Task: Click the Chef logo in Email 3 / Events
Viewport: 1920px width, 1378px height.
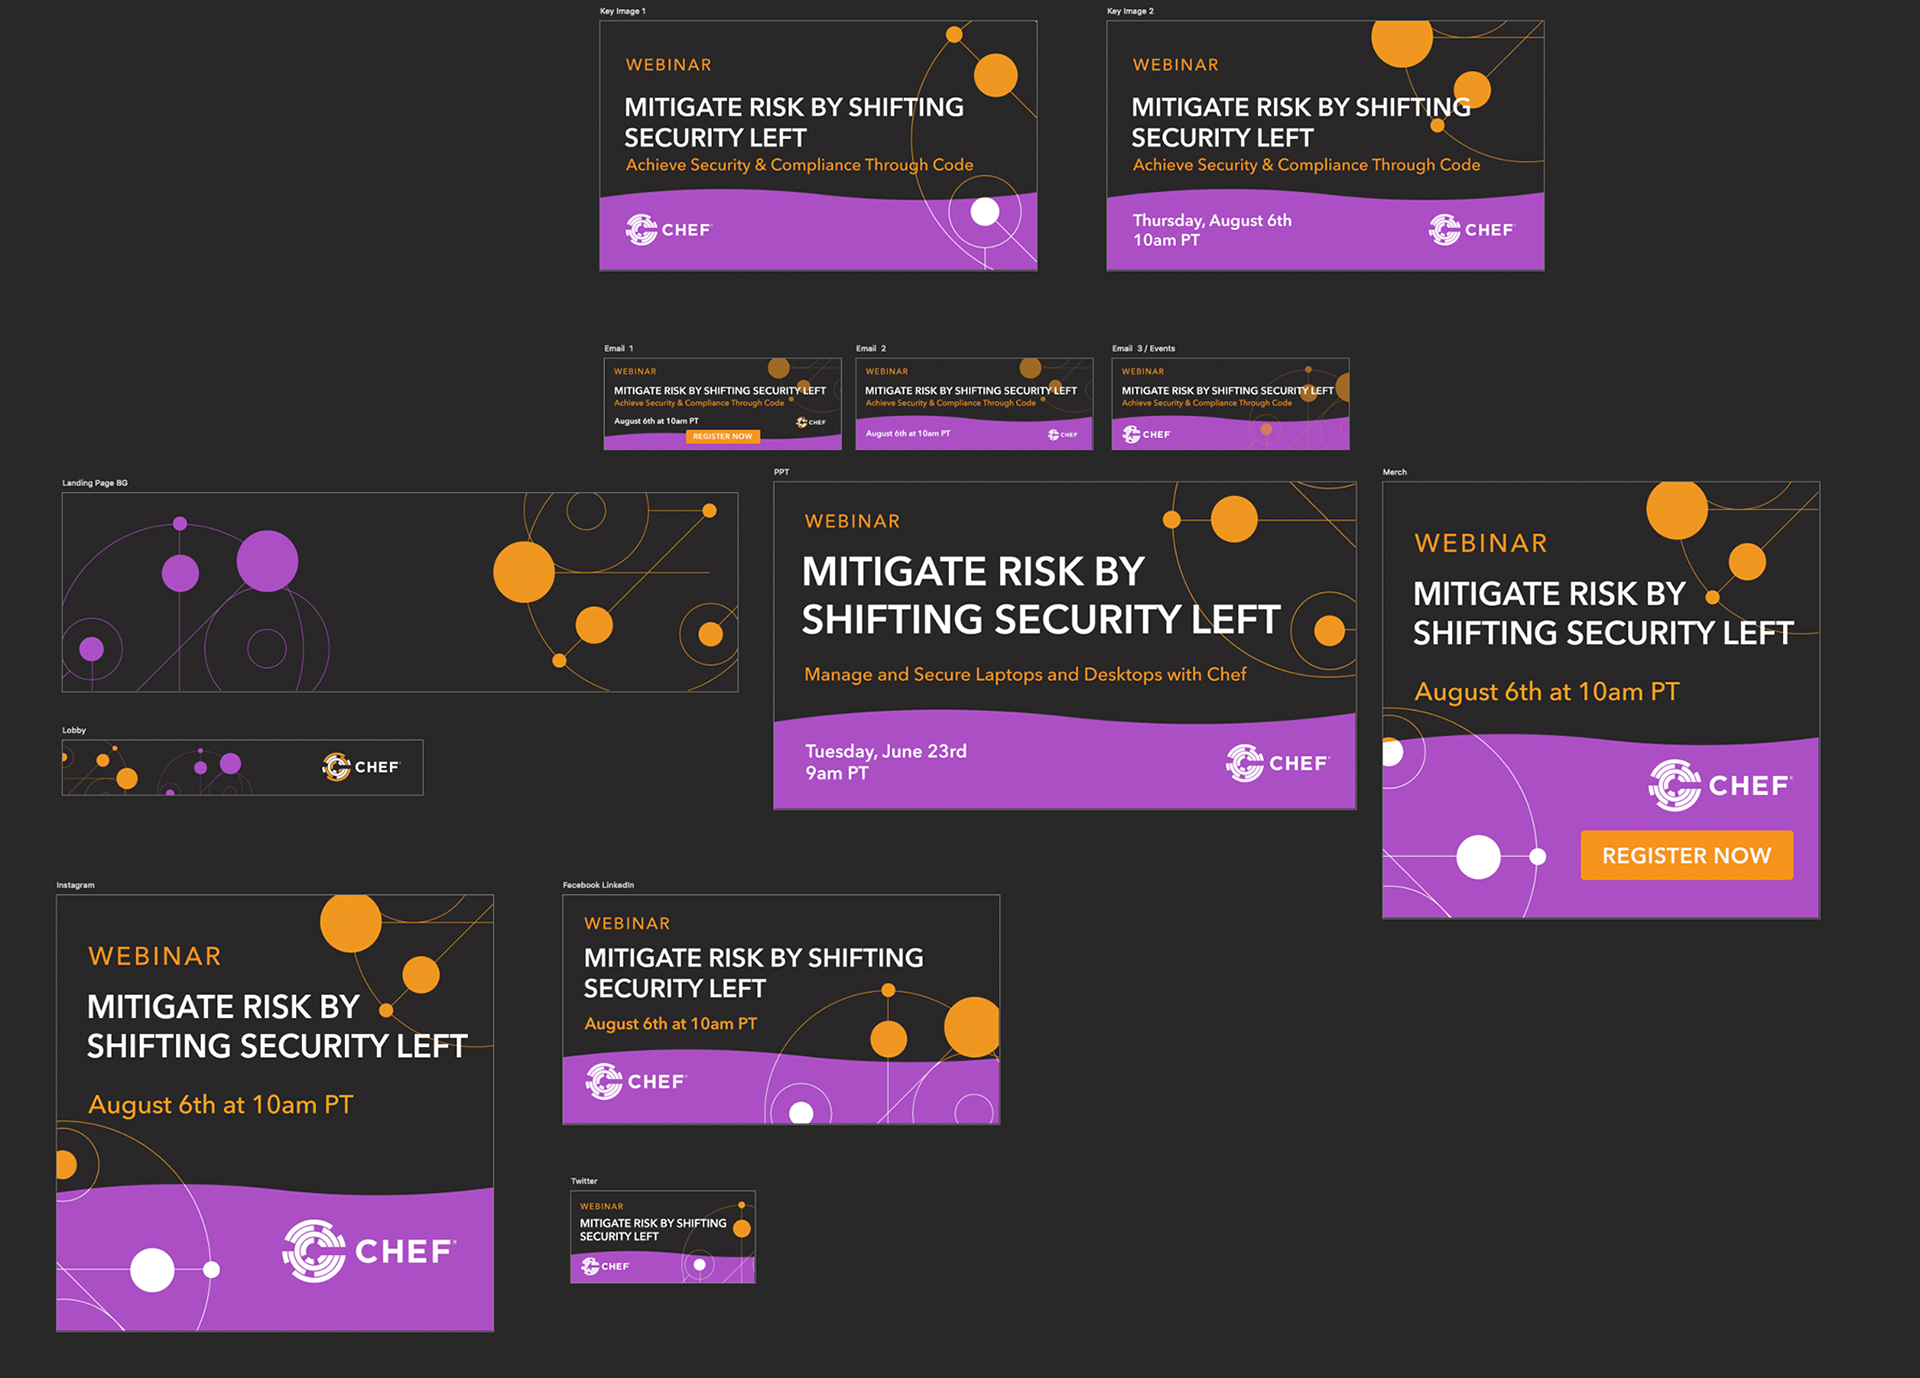Action: coord(1146,434)
